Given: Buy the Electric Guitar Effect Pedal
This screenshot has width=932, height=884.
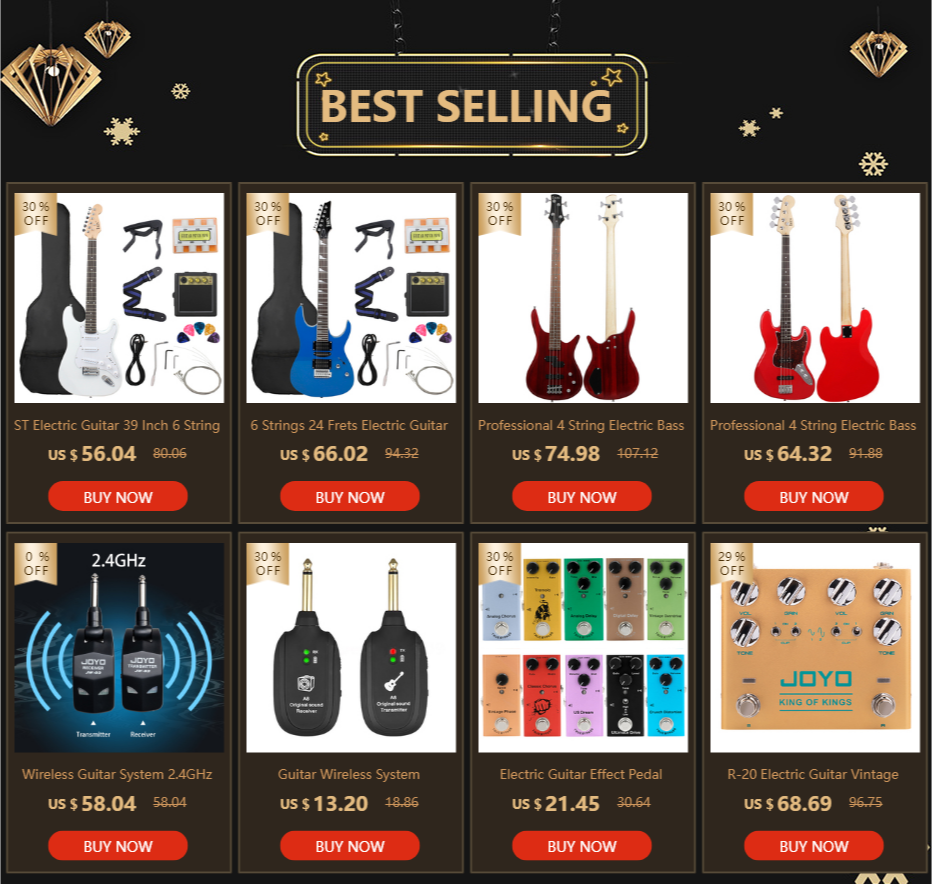Looking at the screenshot, I should (x=581, y=845).
